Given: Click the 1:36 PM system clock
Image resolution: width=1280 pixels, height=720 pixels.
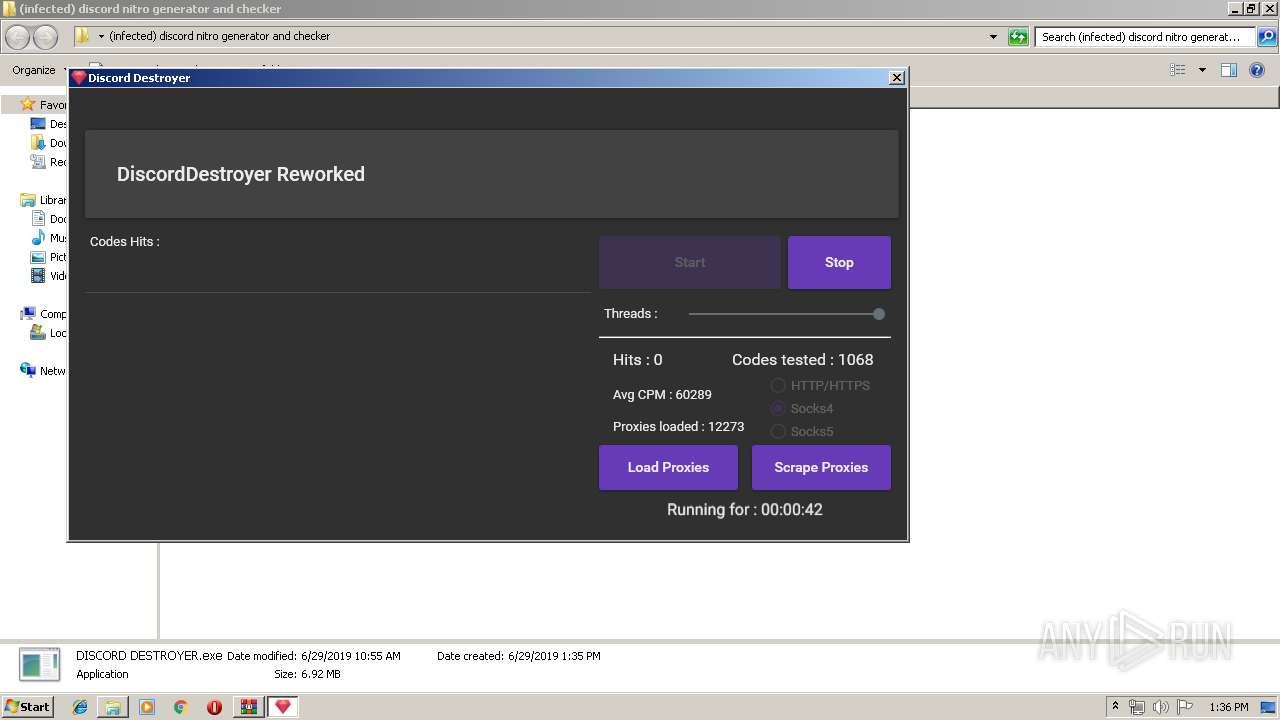Looking at the screenshot, I should coord(1229,707).
